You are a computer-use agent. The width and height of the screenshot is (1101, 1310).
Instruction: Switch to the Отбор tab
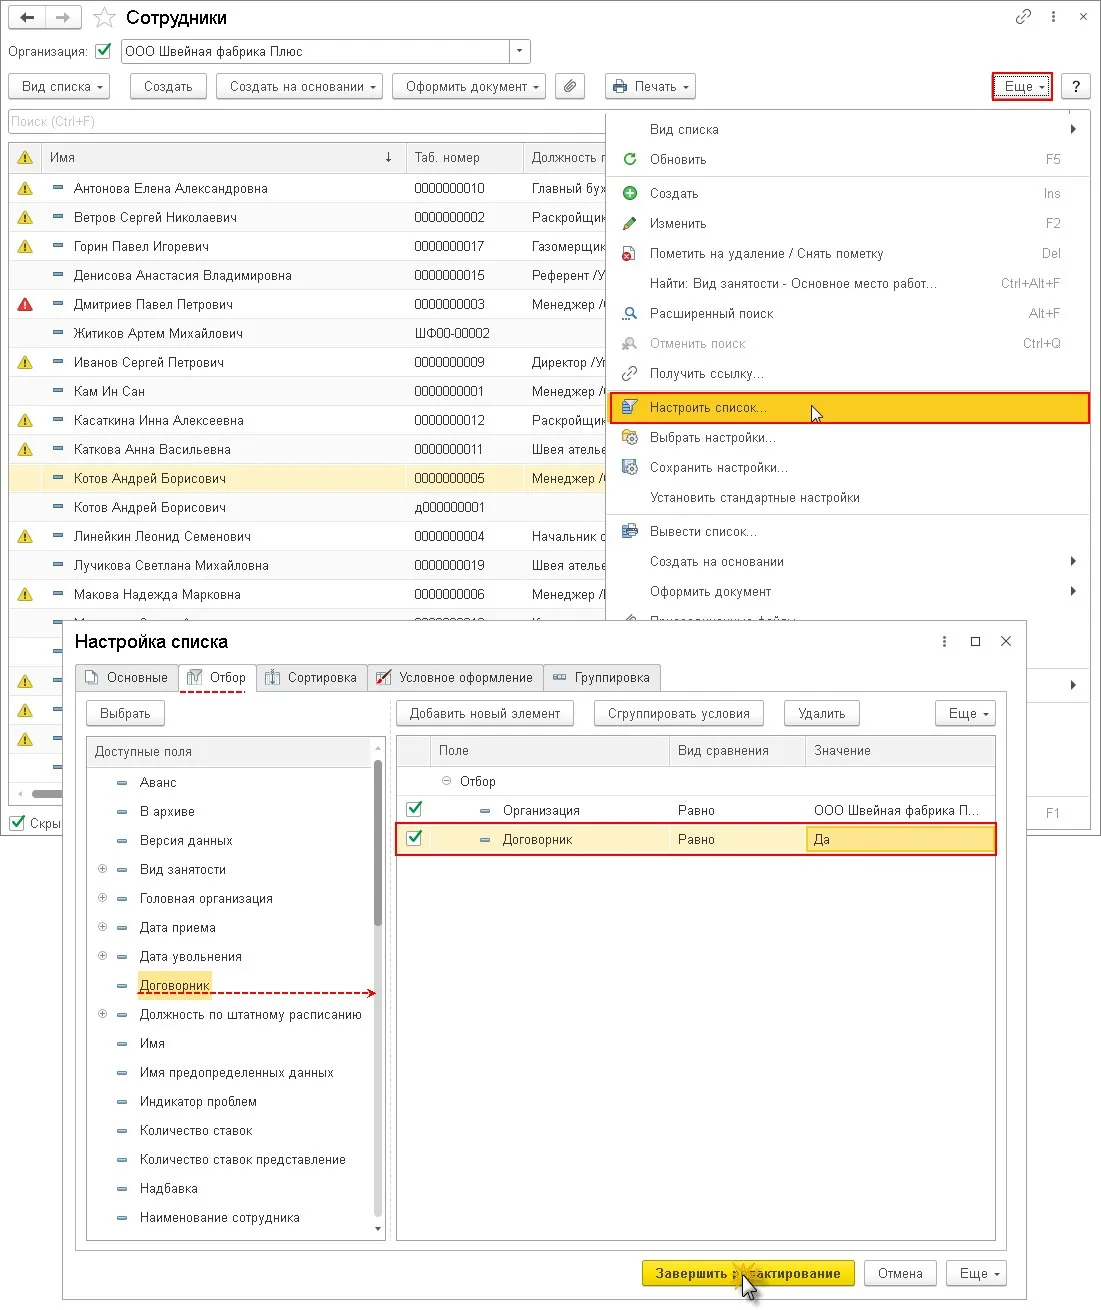click(x=217, y=677)
